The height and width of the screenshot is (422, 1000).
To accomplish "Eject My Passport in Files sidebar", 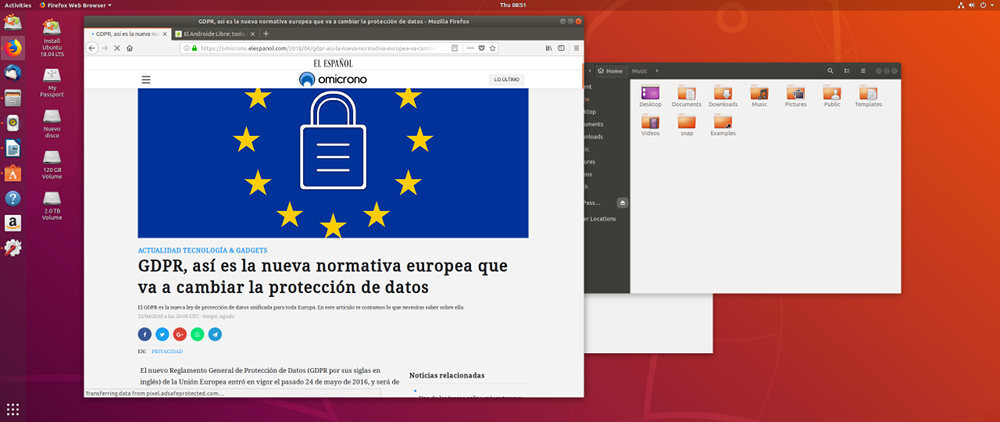I will tap(623, 203).
